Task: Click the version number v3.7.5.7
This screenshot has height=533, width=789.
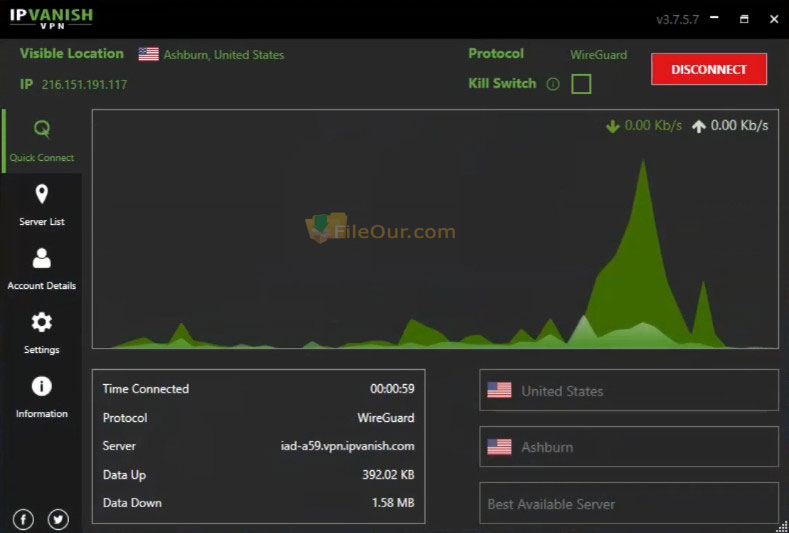Action: tap(678, 20)
